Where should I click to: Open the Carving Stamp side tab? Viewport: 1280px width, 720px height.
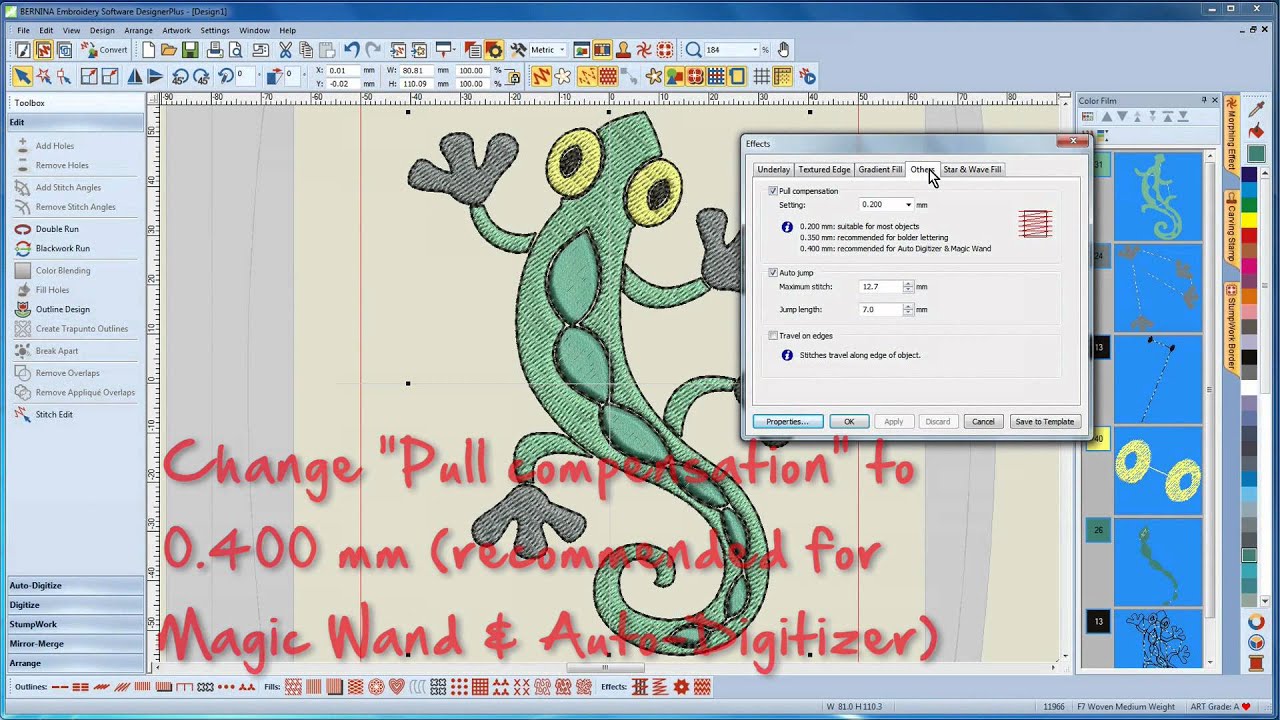click(x=1232, y=227)
